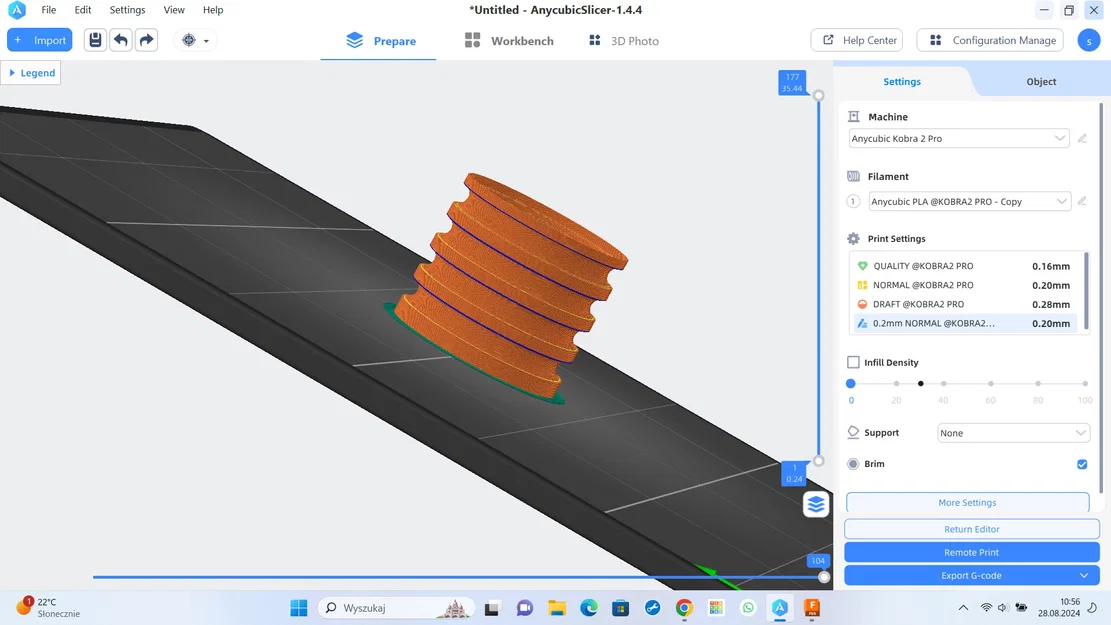Click Export G-code button
Viewport: 1111px width, 625px height.
[x=971, y=575]
